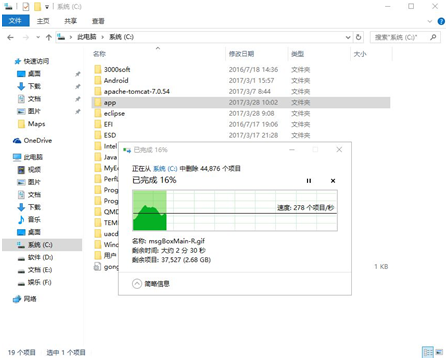Sort by 修改日期 column header
The height and width of the screenshot is (360, 448).
click(x=241, y=54)
